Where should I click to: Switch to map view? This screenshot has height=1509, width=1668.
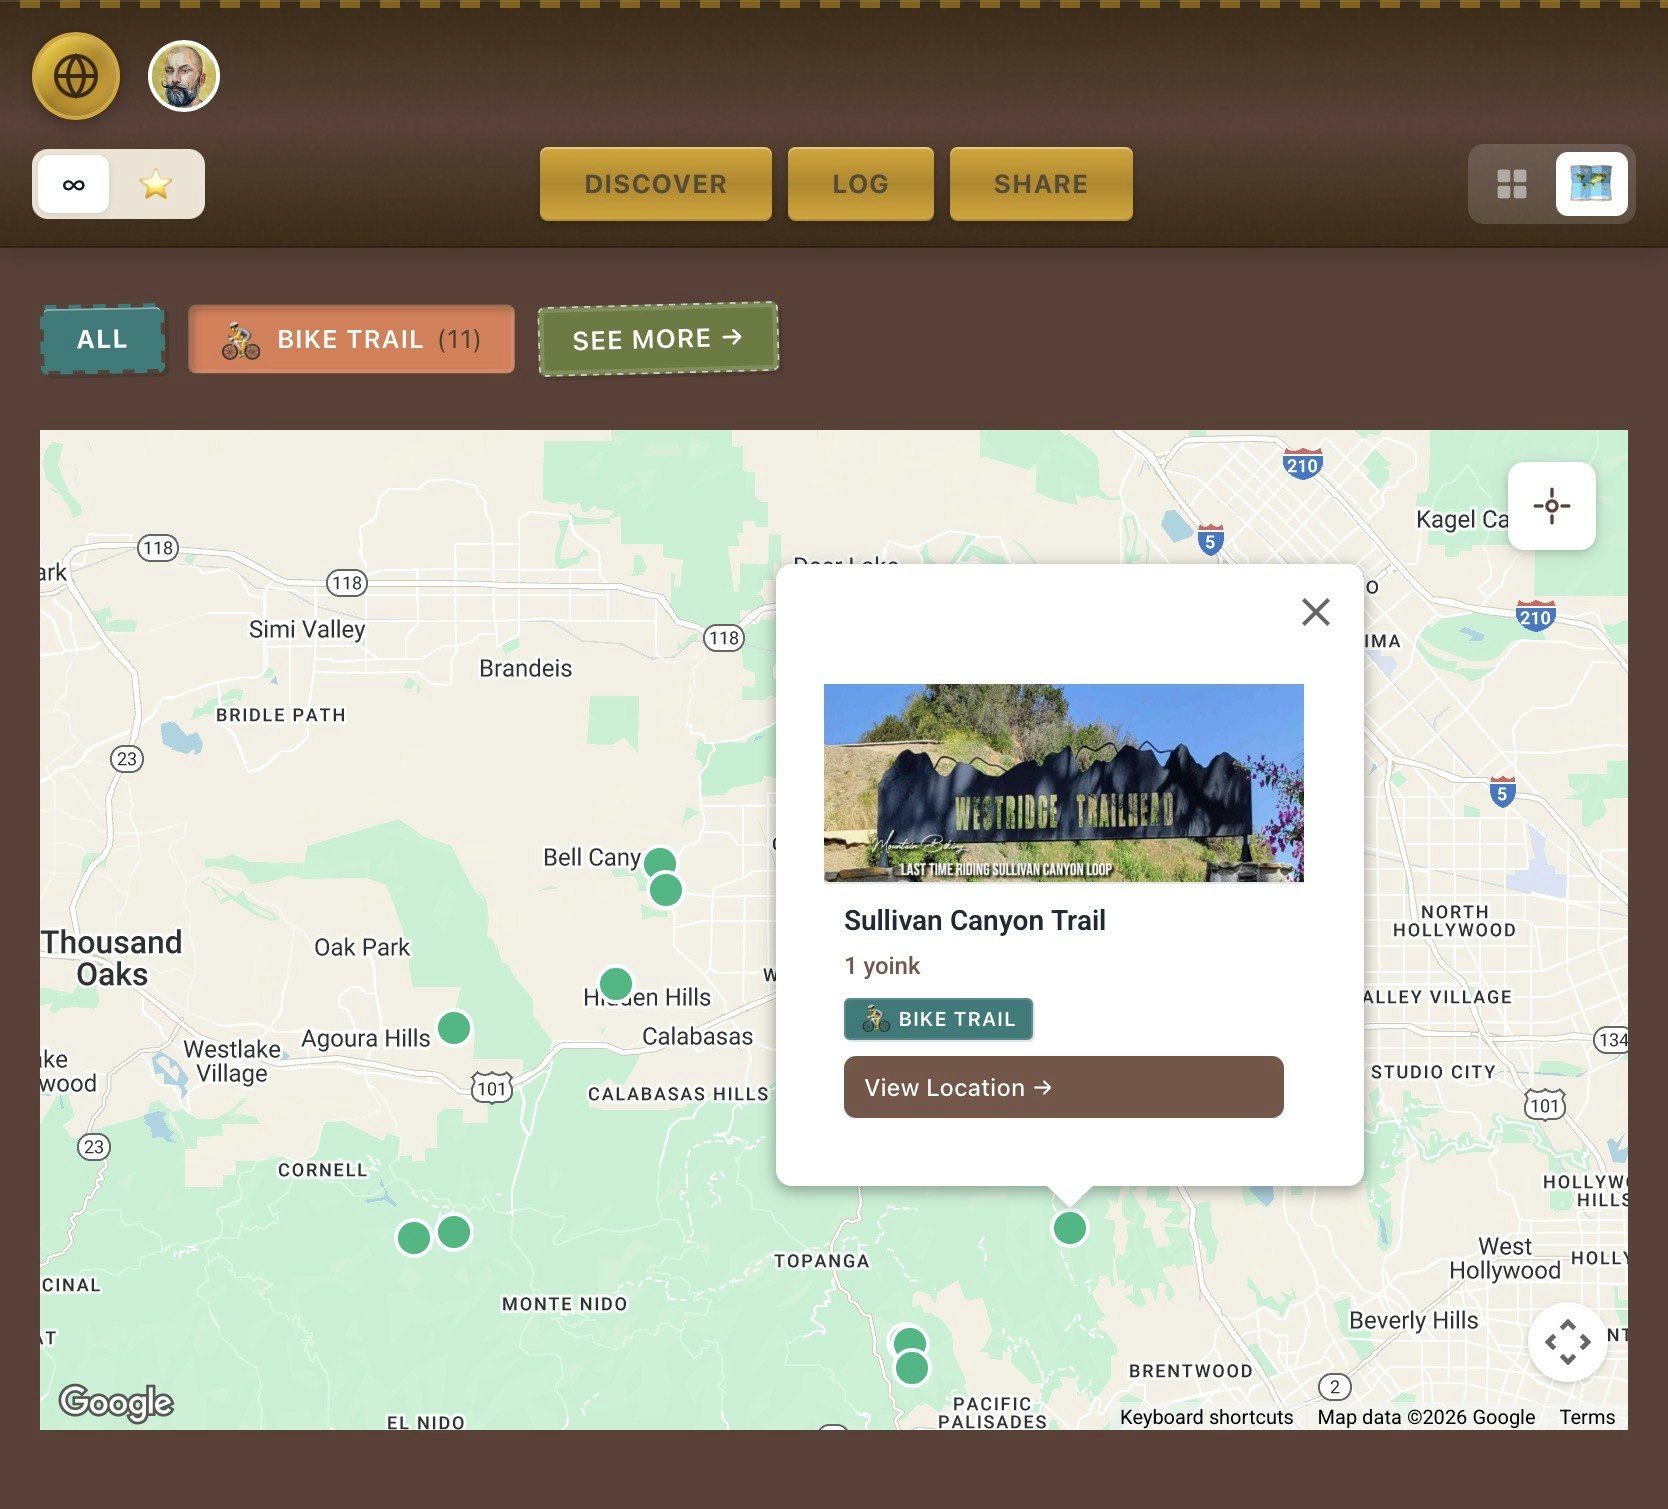(1592, 184)
